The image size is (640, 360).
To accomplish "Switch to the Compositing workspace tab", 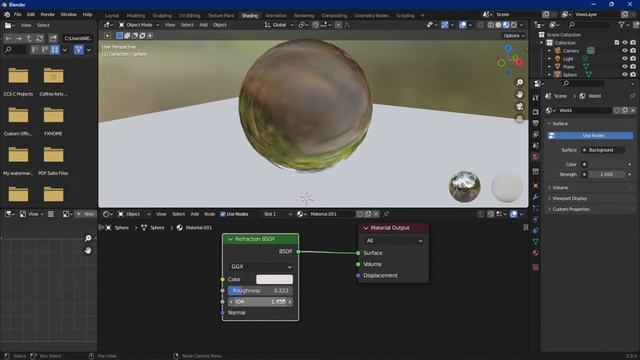I will [334, 16].
